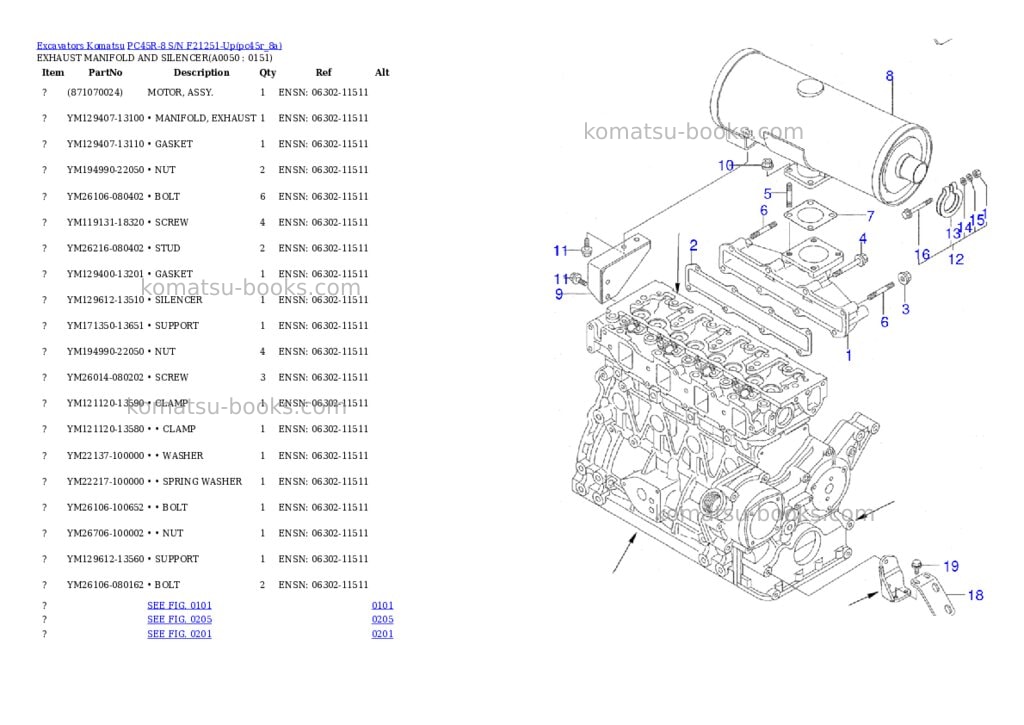The width and height of the screenshot is (1024, 725).
Task: Select part number YM121120-13590
Action: 105,403
